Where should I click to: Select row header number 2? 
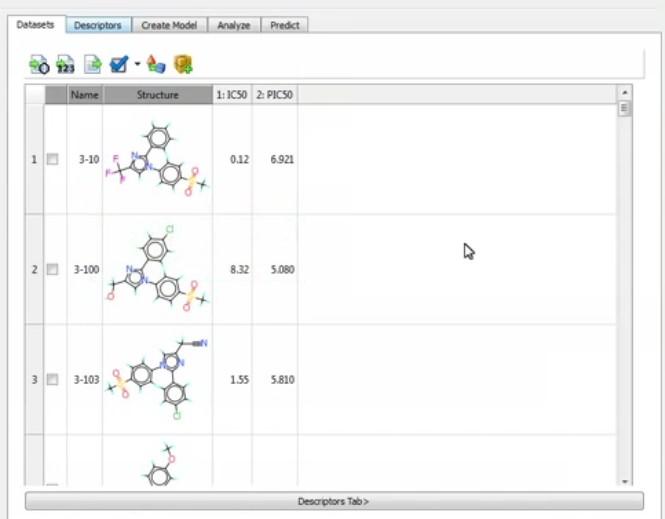(34, 269)
